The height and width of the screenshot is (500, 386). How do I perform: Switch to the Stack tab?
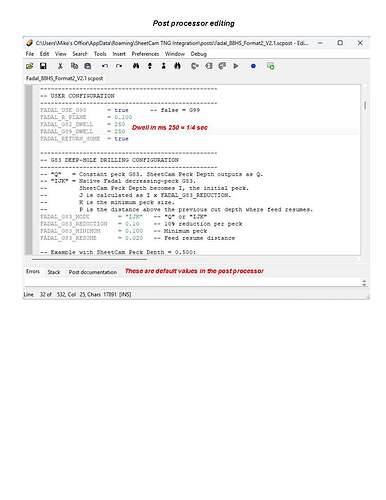tap(54, 272)
